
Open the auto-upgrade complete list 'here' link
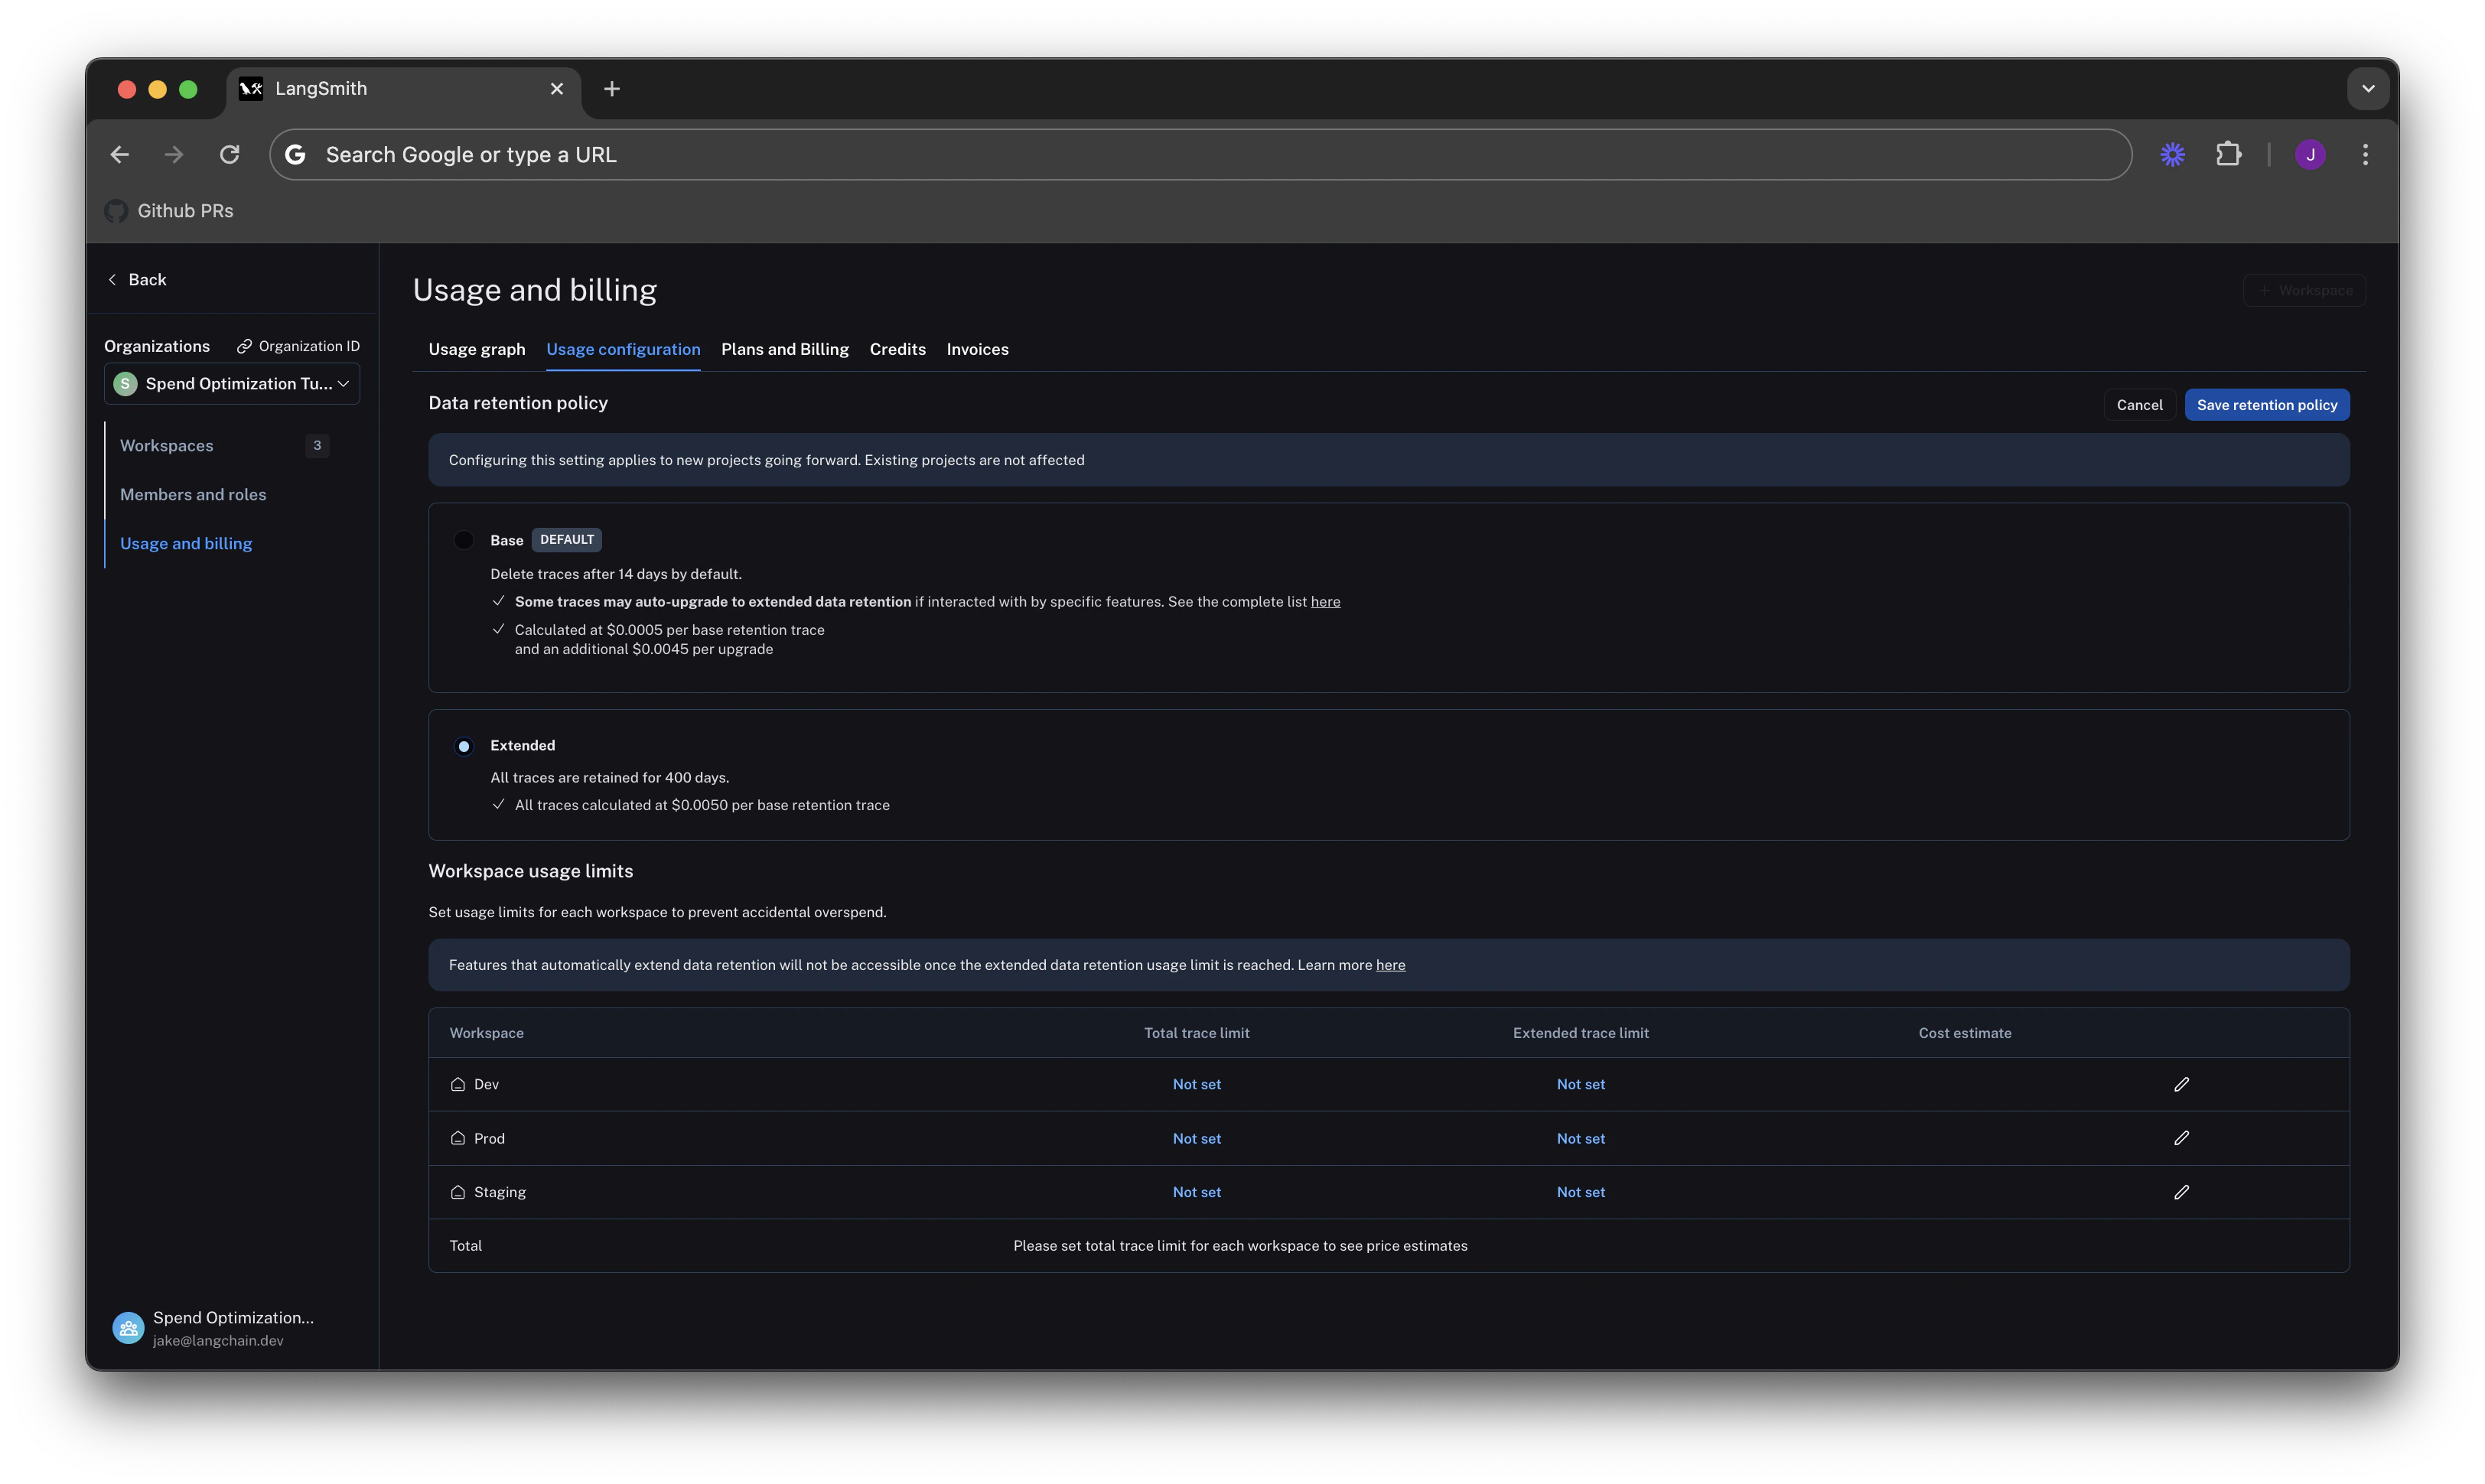pos(1325,602)
